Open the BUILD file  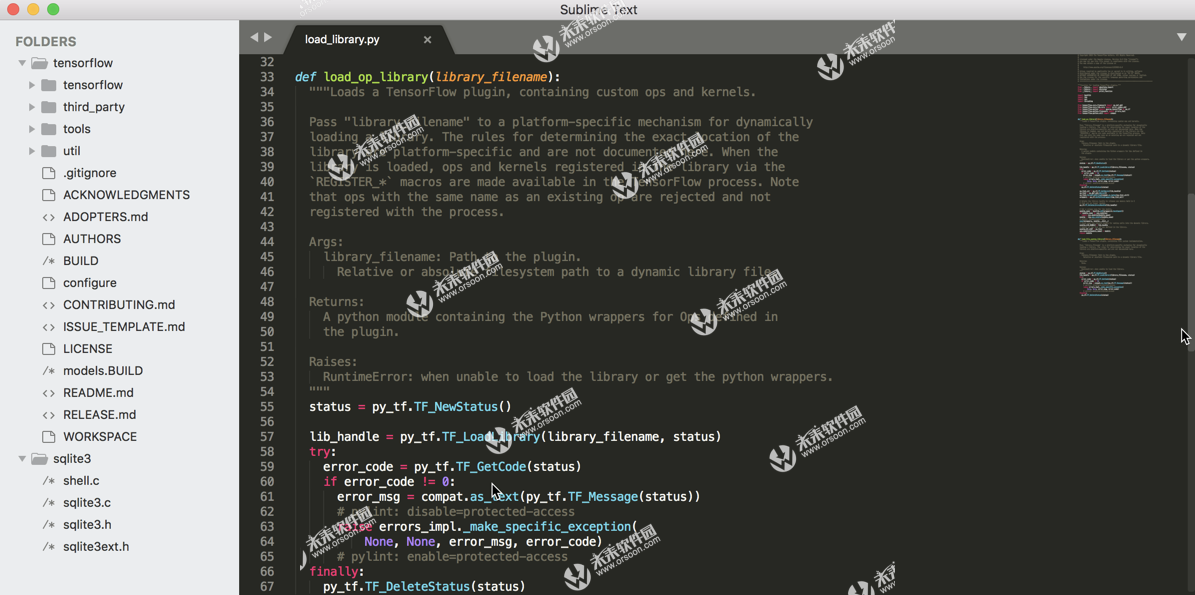click(81, 261)
